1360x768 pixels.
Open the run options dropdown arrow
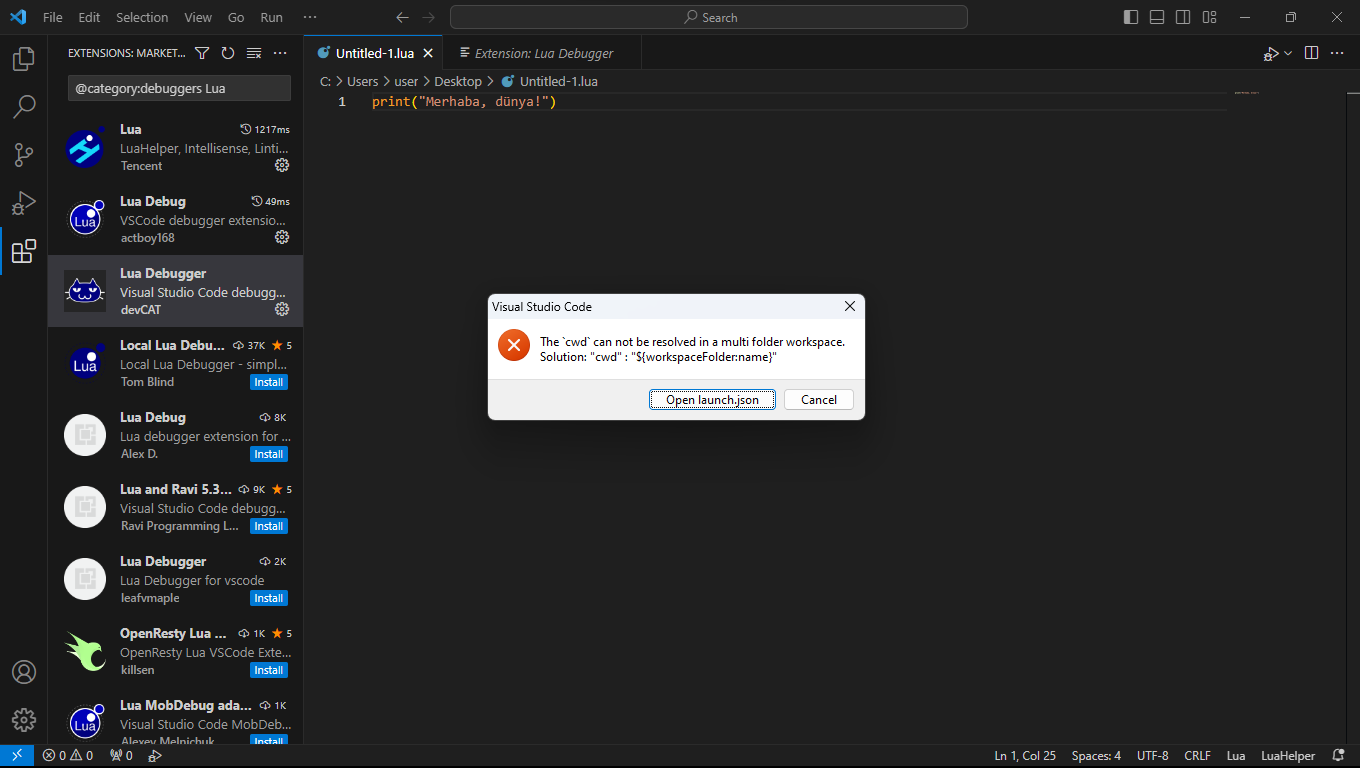[1288, 53]
